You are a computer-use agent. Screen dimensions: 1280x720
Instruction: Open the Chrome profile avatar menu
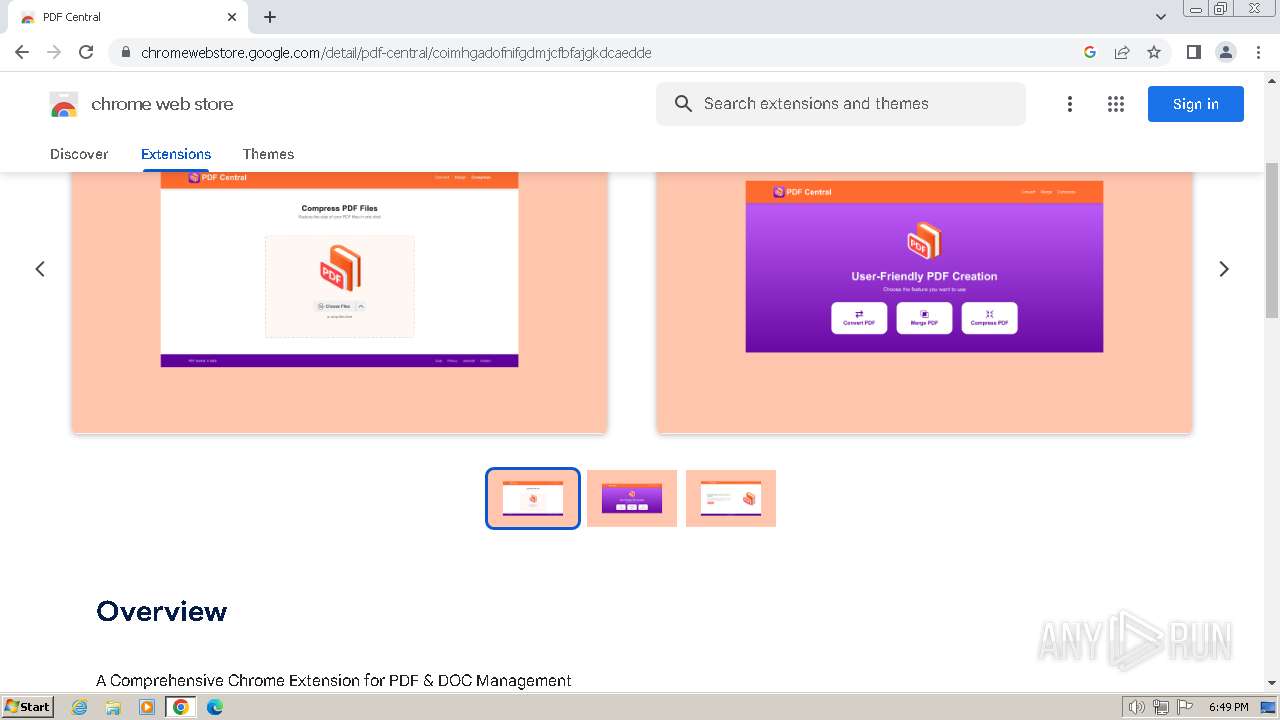coord(1226,52)
